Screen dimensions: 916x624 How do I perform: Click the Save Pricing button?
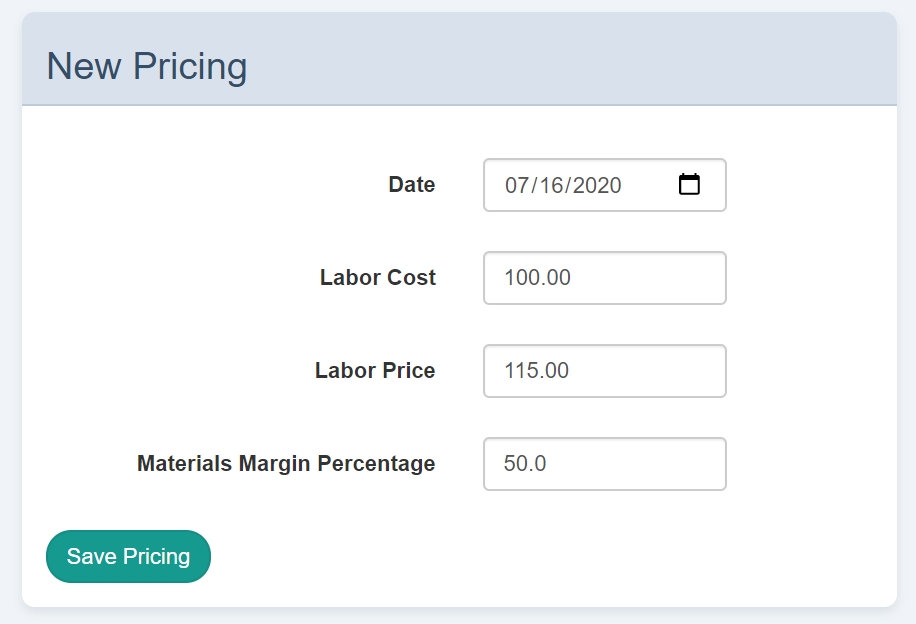click(x=128, y=556)
